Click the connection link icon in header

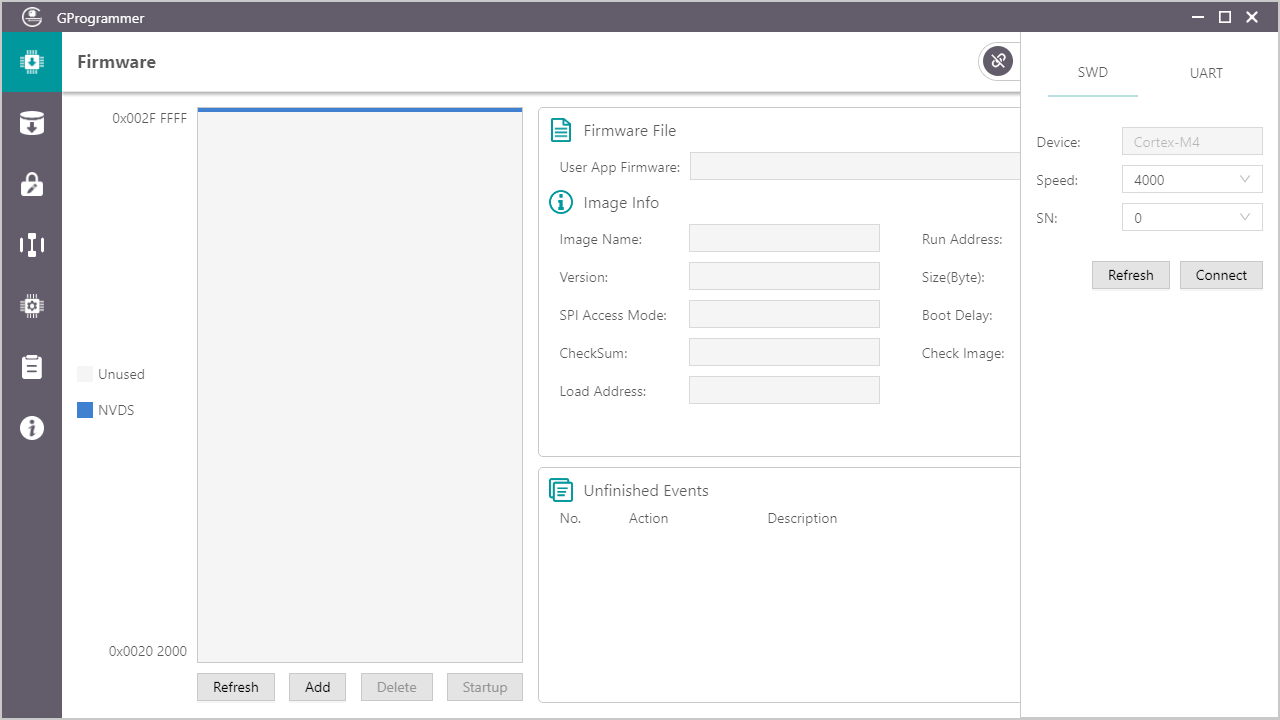coord(997,62)
